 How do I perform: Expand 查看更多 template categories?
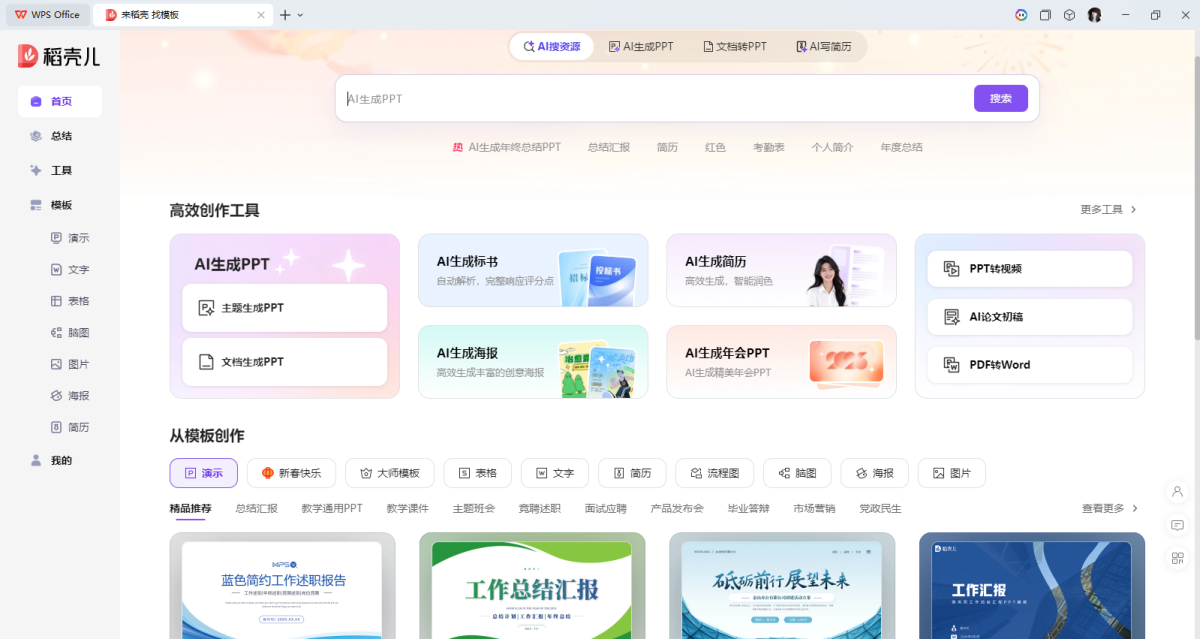(x=1110, y=509)
